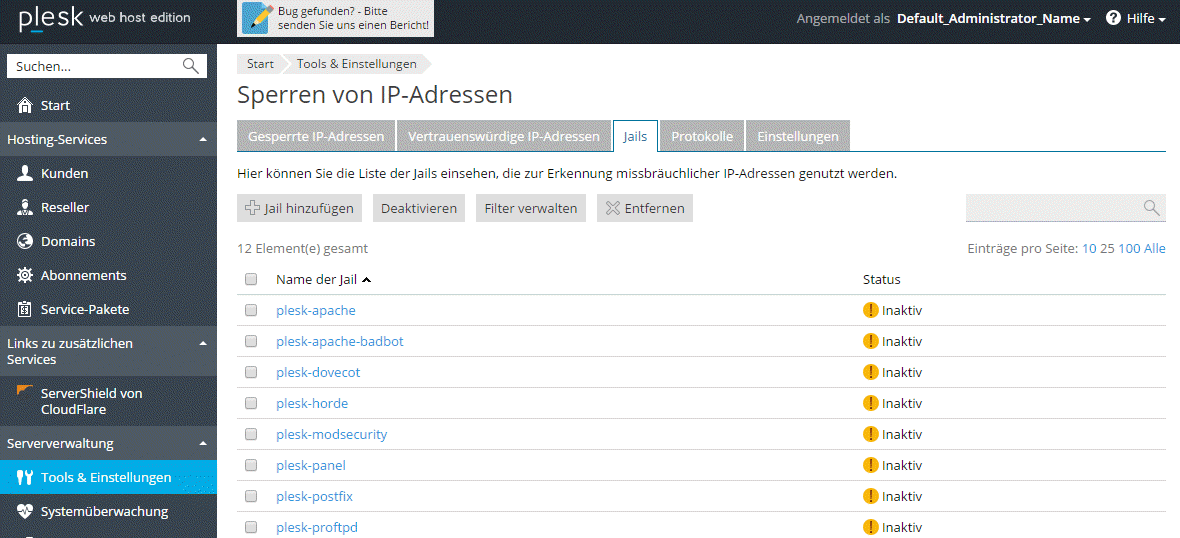The width and height of the screenshot is (1180, 538).
Task: Click the bug report pencil icon
Action: 257,19
